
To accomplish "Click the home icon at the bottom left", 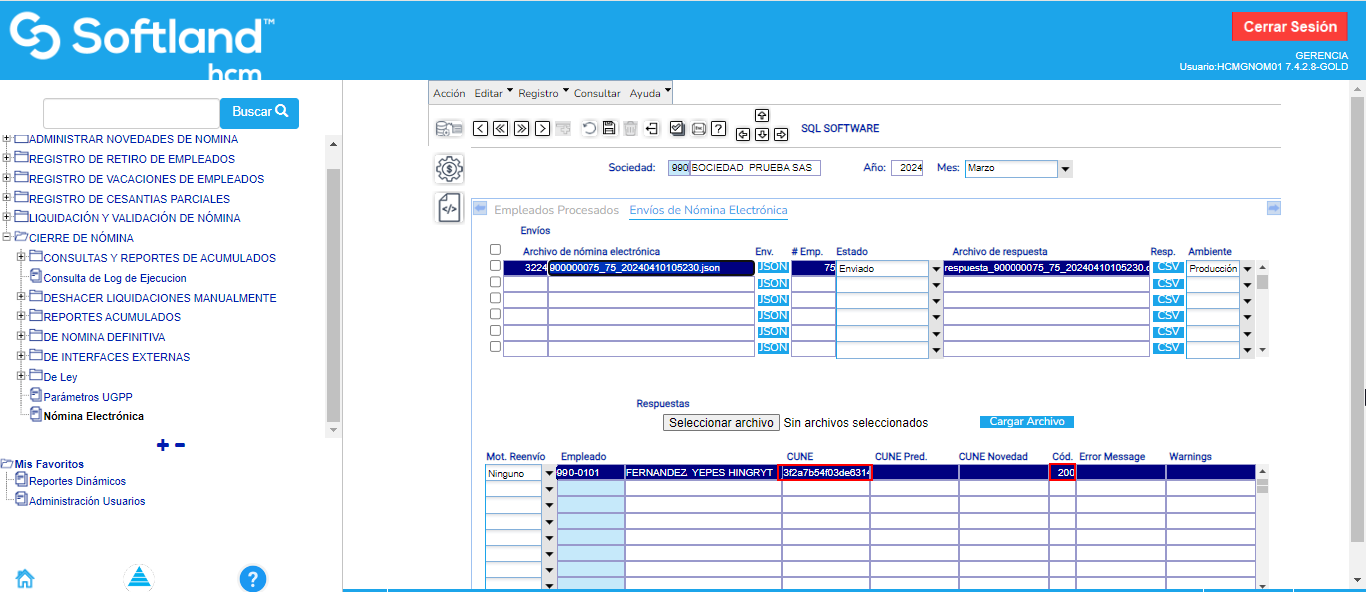I will click(25, 578).
